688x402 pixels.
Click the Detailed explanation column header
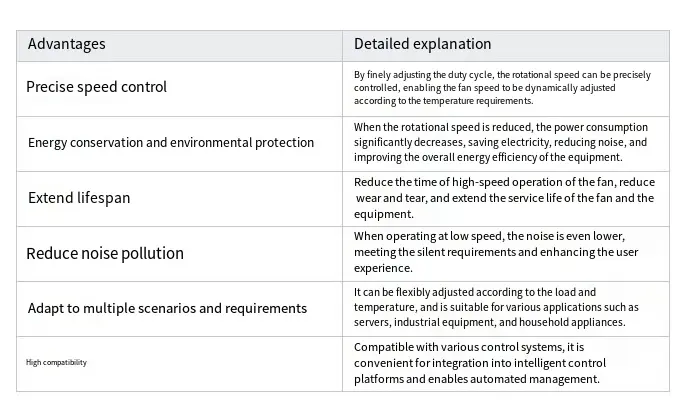click(x=422, y=44)
